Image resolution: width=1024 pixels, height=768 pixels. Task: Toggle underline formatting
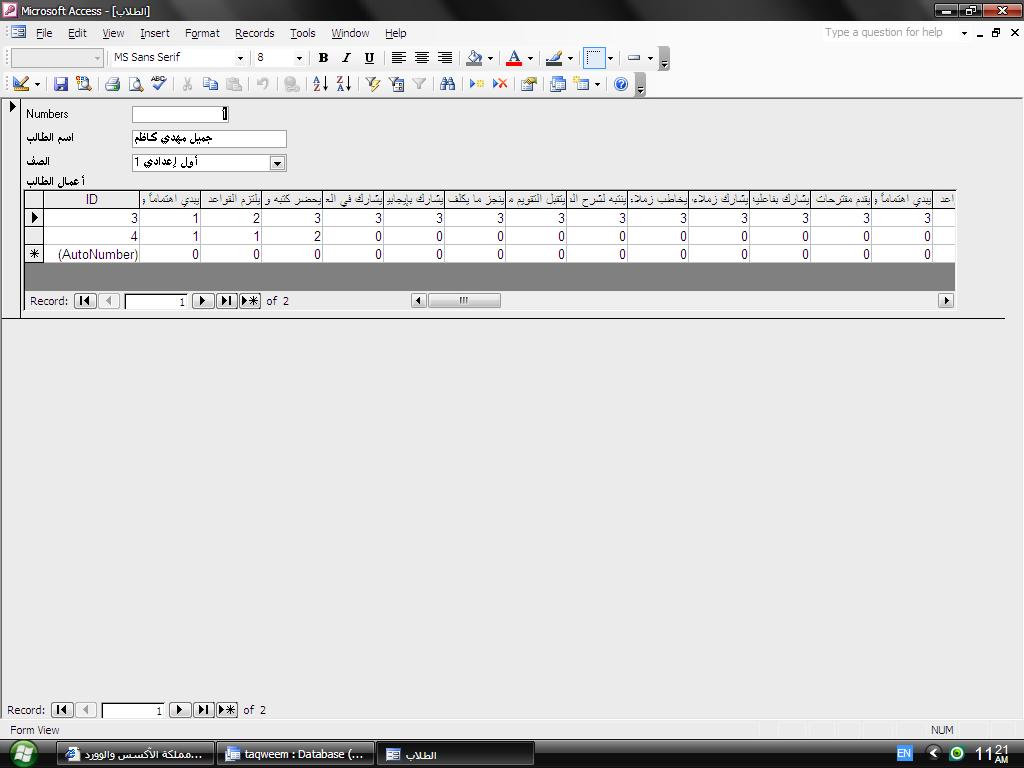click(369, 57)
